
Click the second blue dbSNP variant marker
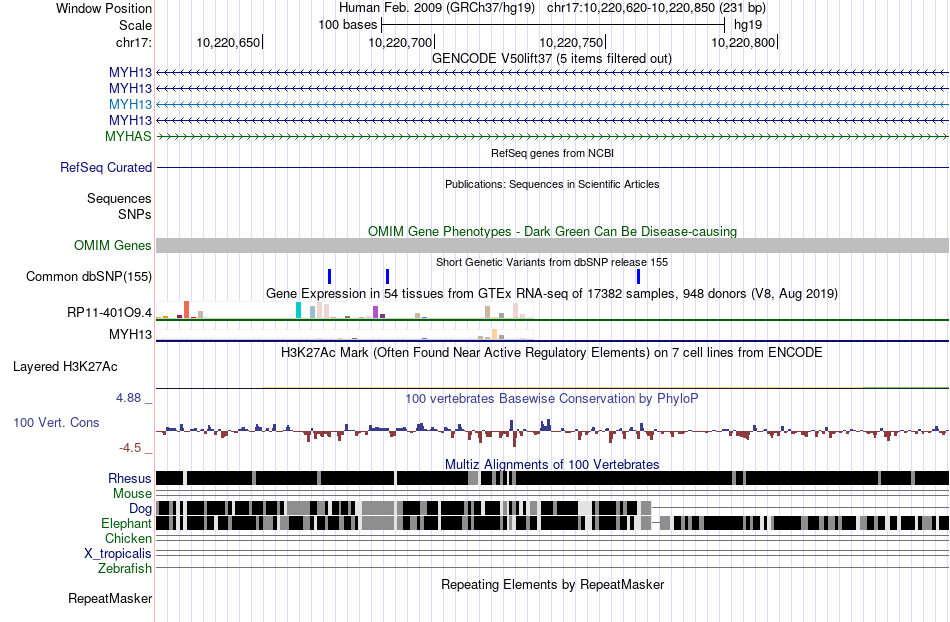point(388,276)
